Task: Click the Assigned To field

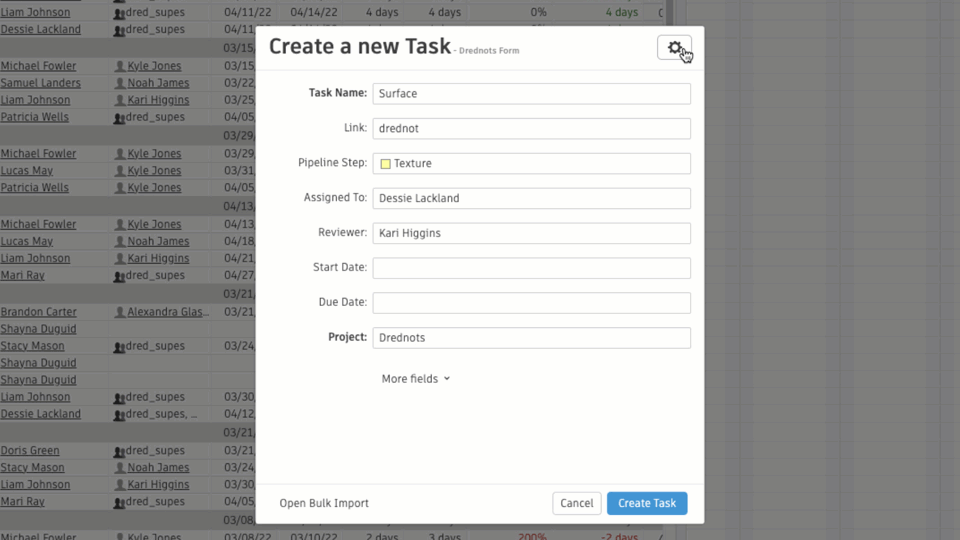Action: pos(531,198)
